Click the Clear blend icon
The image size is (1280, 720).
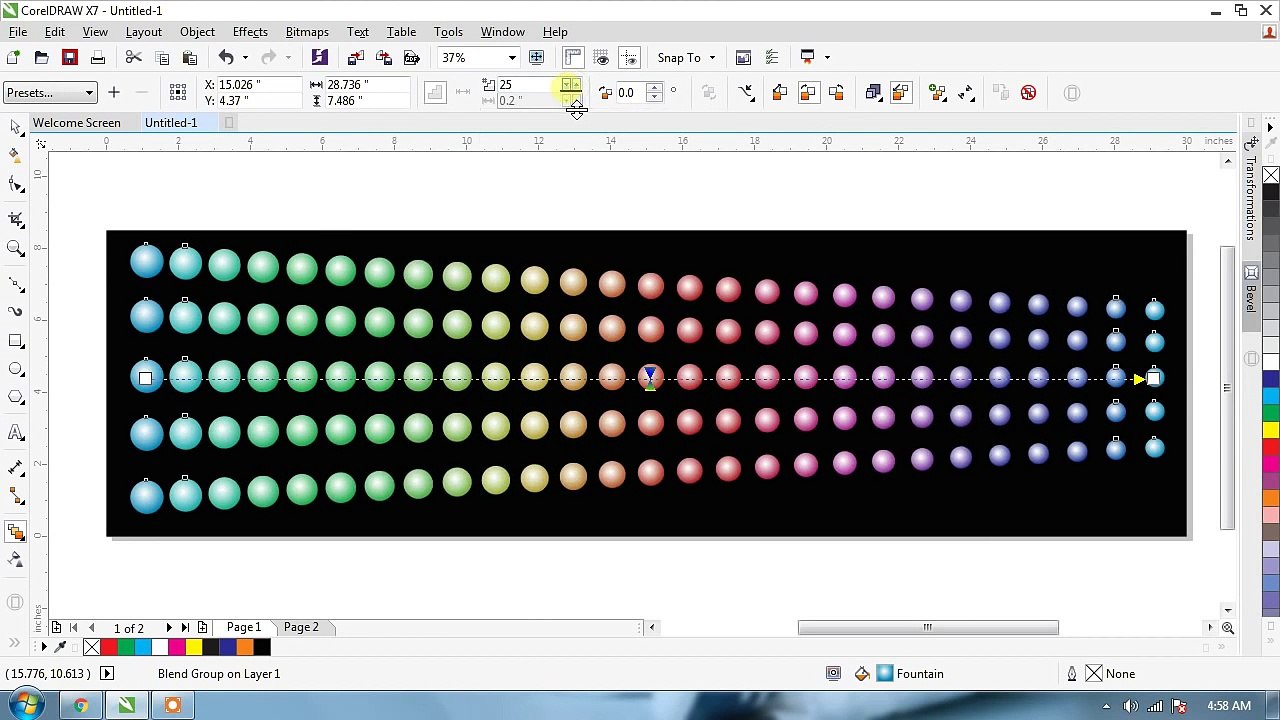pyautogui.click(x=1028, y=93)
